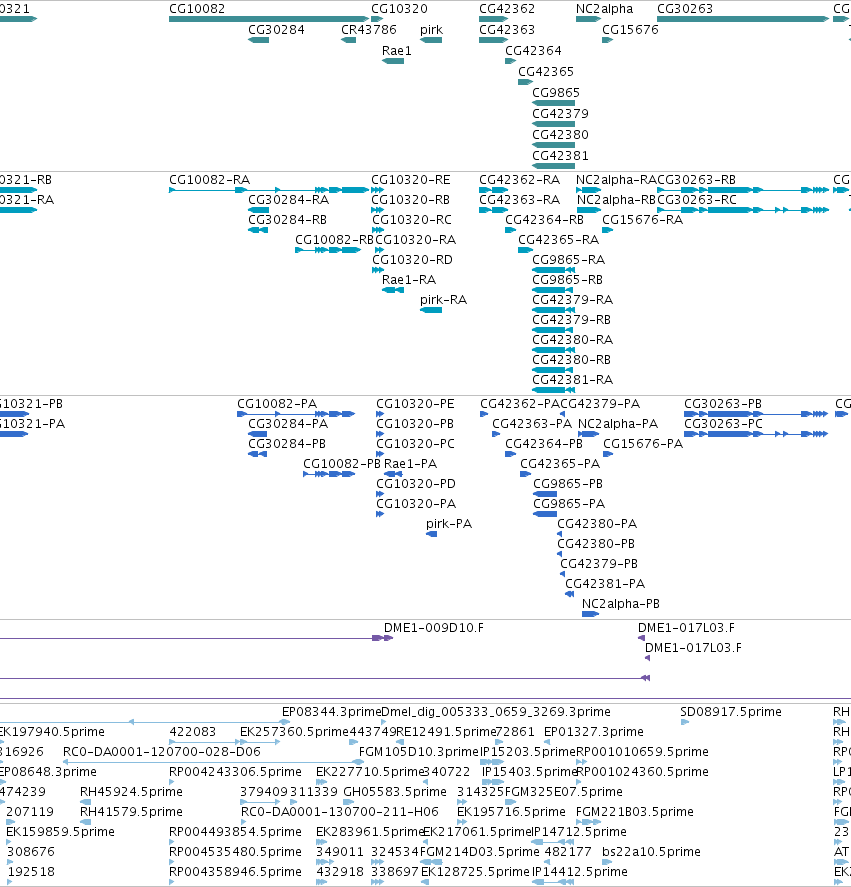
Task: Select protein pirk-PA
Action: pos(449,524)
